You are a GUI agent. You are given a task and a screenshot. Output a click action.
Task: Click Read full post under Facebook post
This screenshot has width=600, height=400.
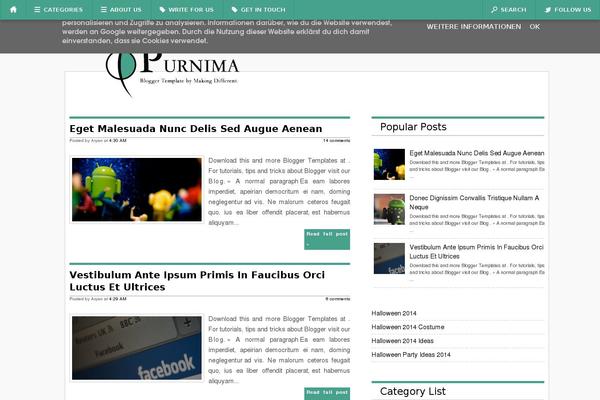(x=327, y=393)
